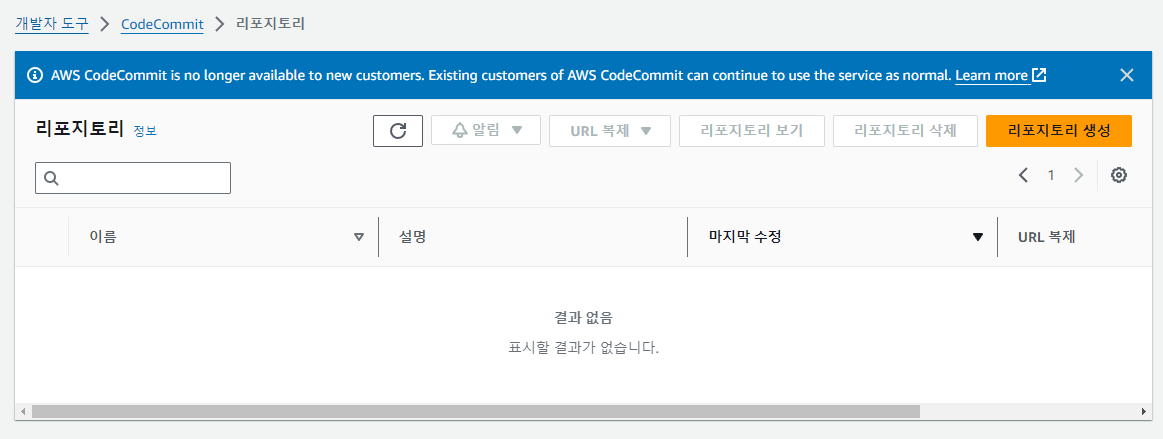
Task: Click 리포지토리 삭제 button
Action: (906, 131)
